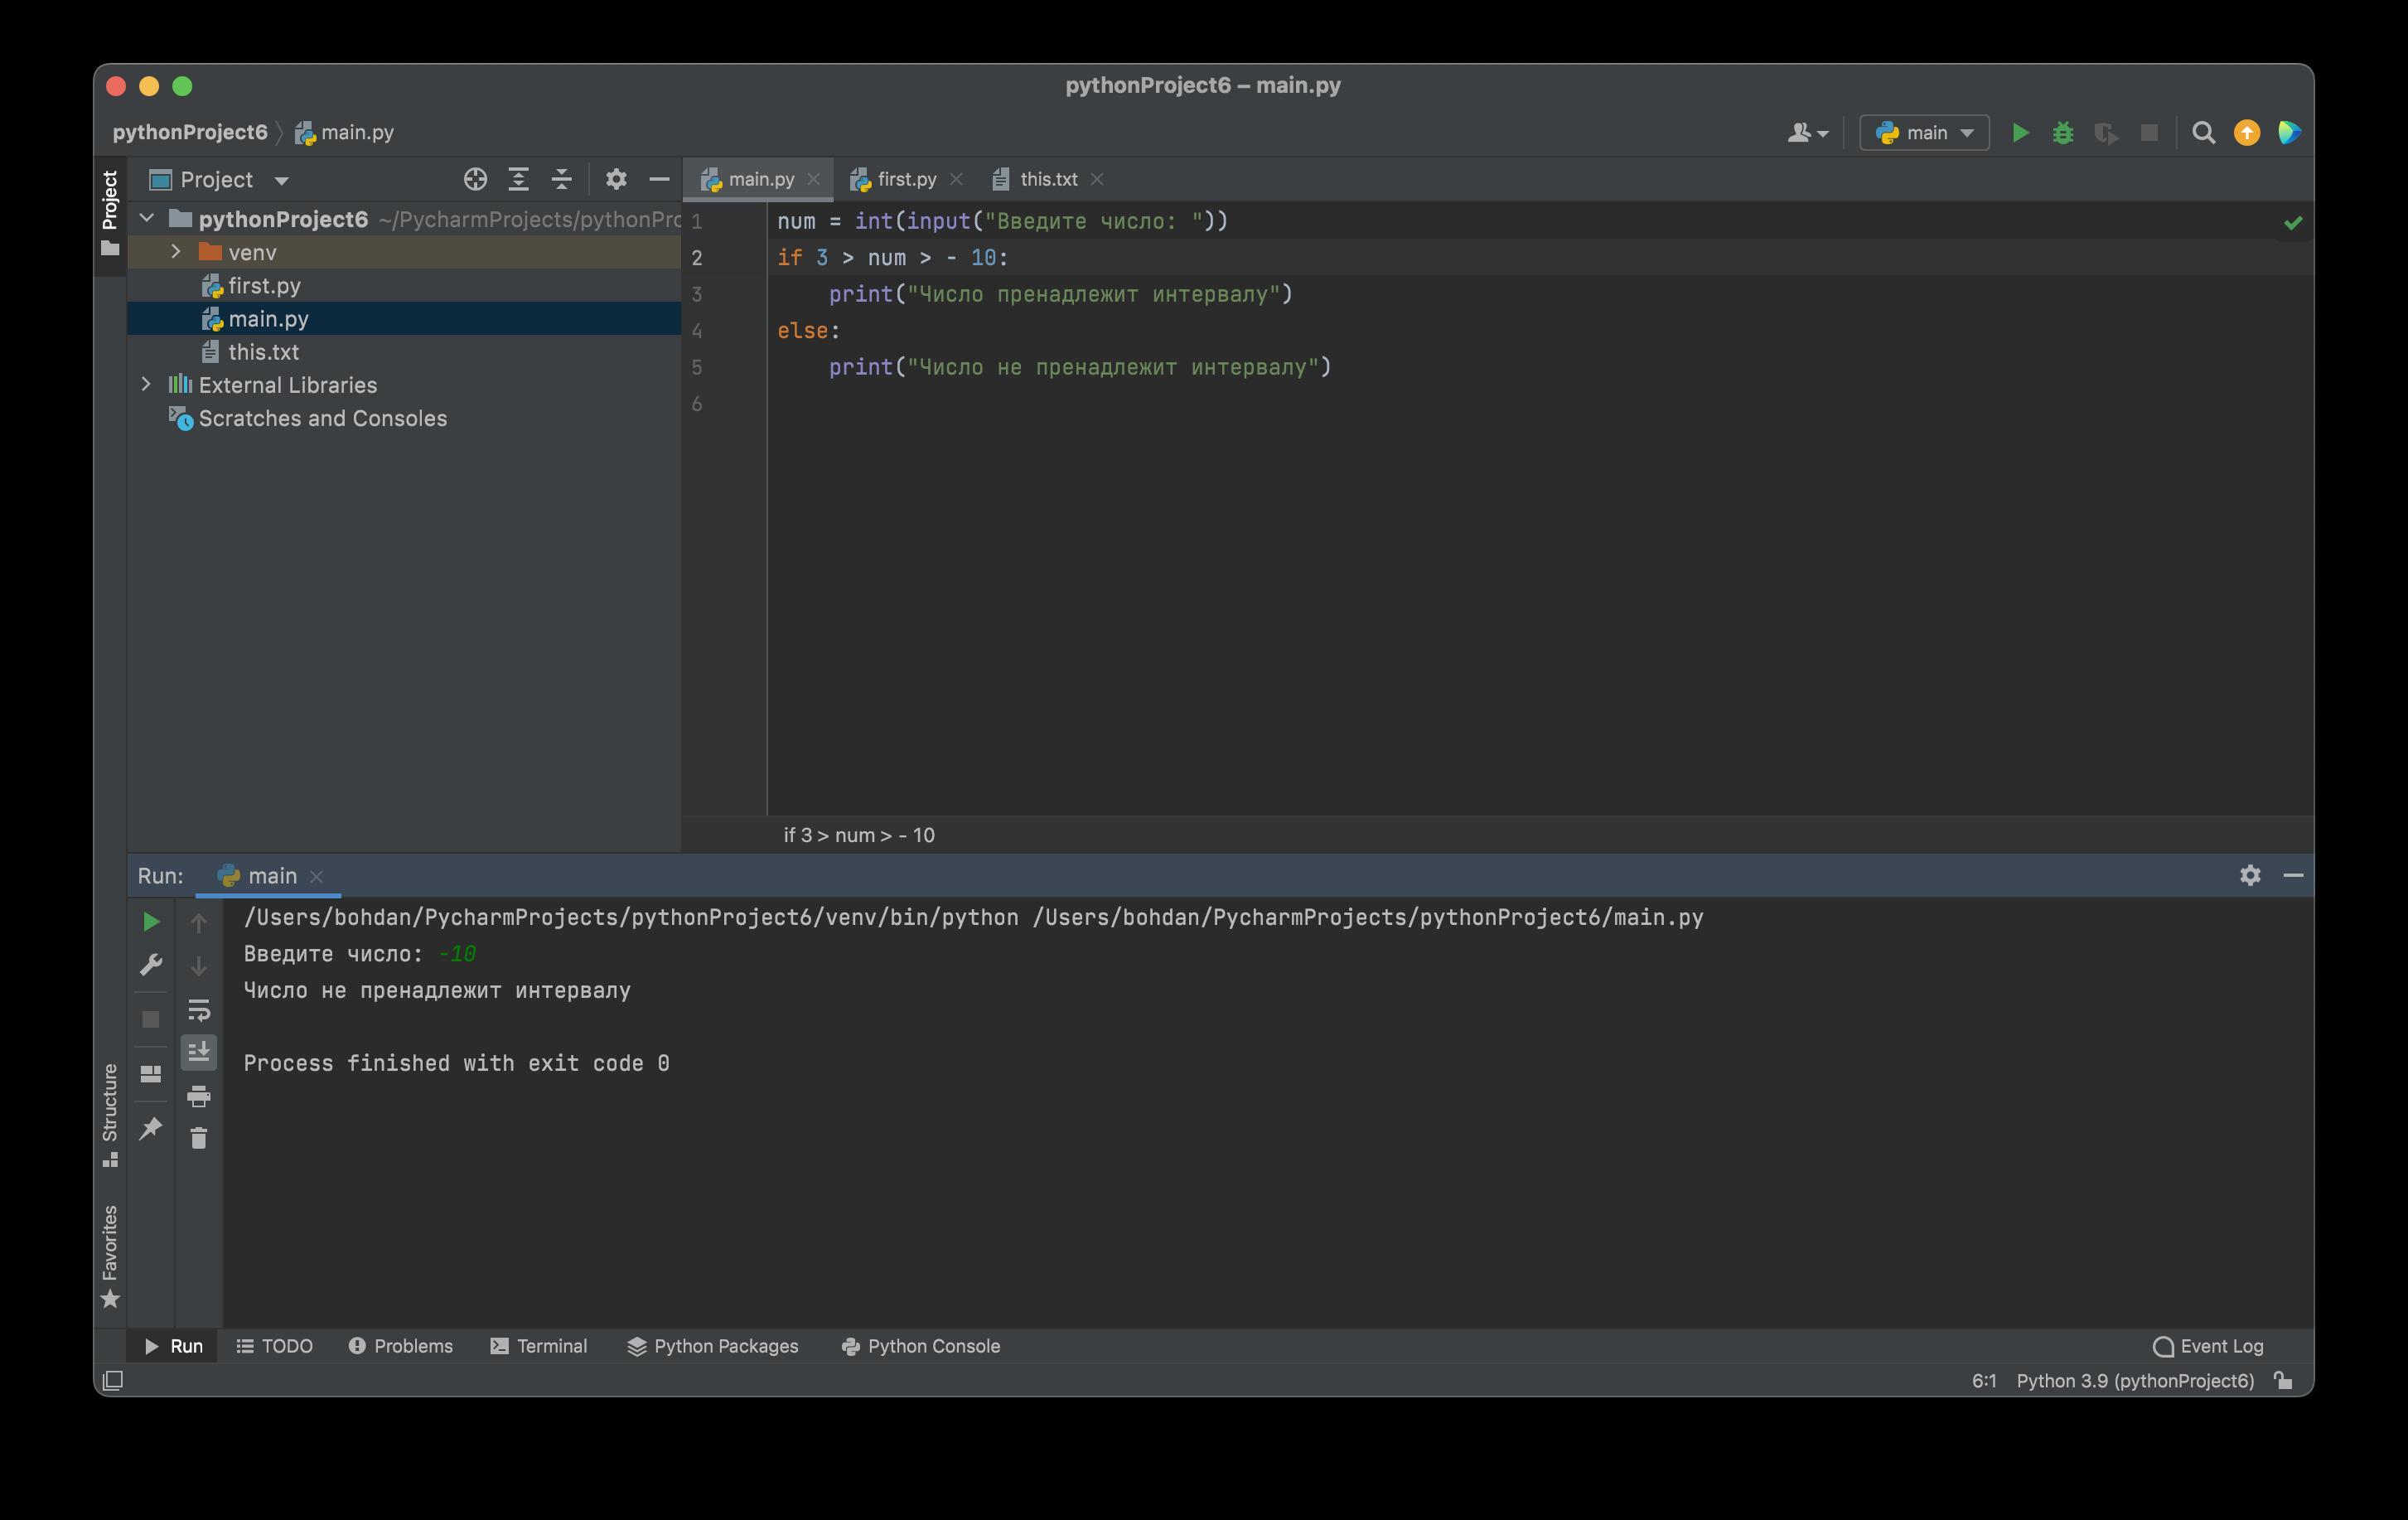The height and width of the screenshot is (1520, 2408).
Task: Close the main.py editor tab
Action: 814,179
